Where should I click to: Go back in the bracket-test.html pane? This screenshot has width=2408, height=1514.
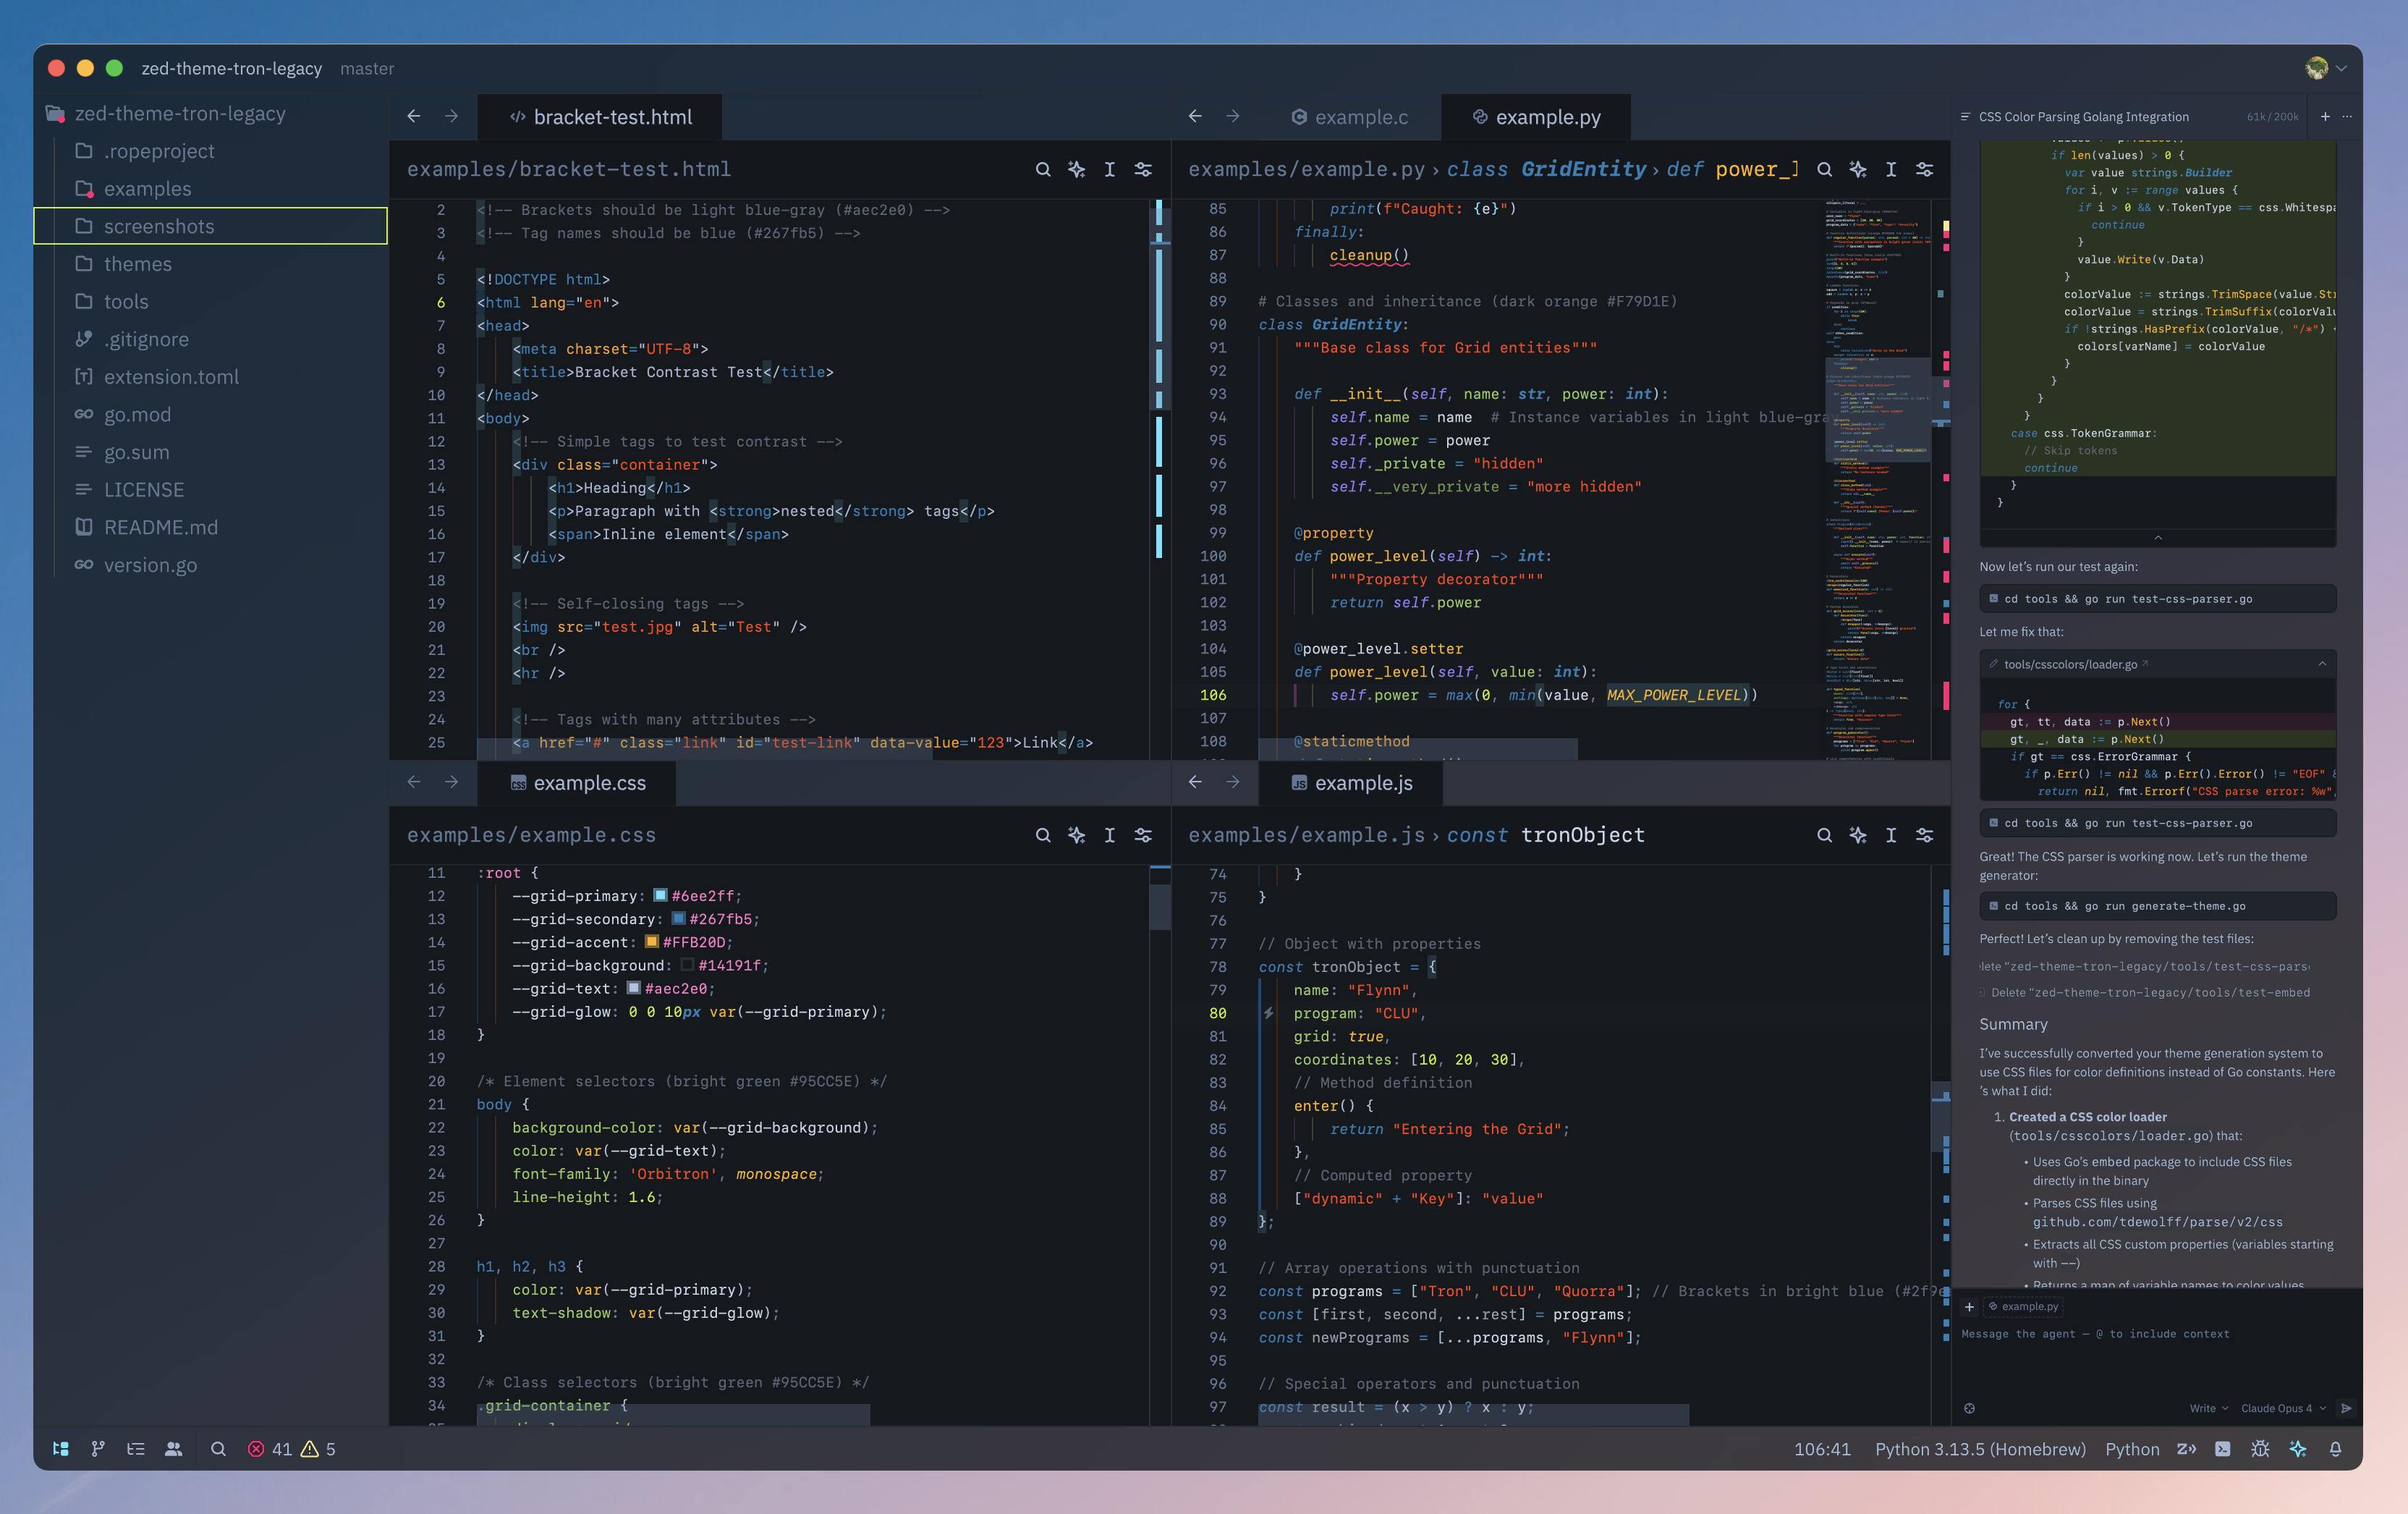tap(414, 116)
